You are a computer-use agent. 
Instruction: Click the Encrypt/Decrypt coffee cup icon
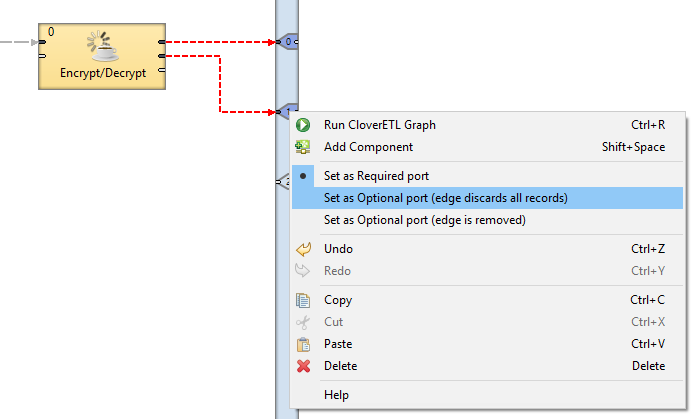click(104, 46)
